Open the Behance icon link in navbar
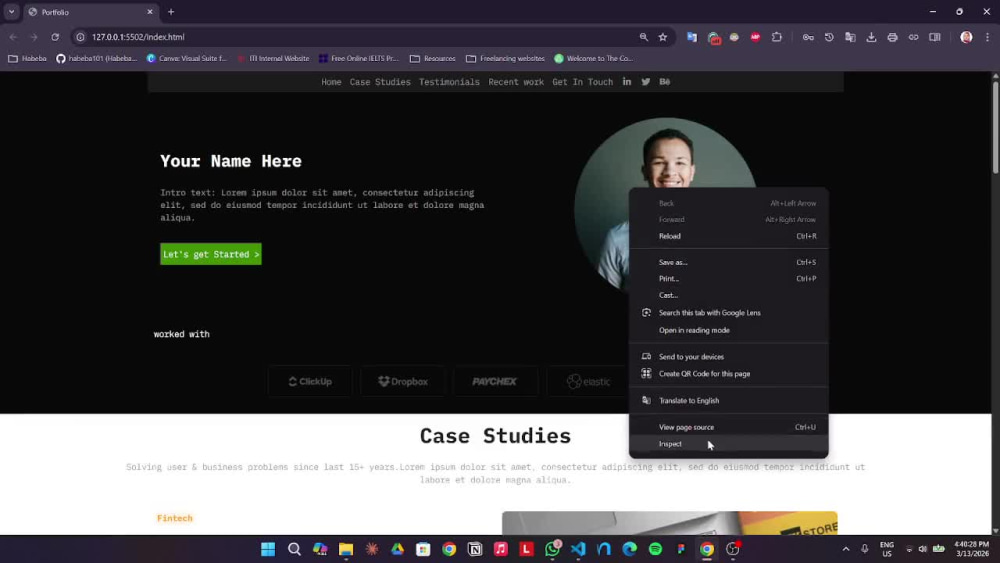This screenshot has width=1000, height=563. click(665, 82)
